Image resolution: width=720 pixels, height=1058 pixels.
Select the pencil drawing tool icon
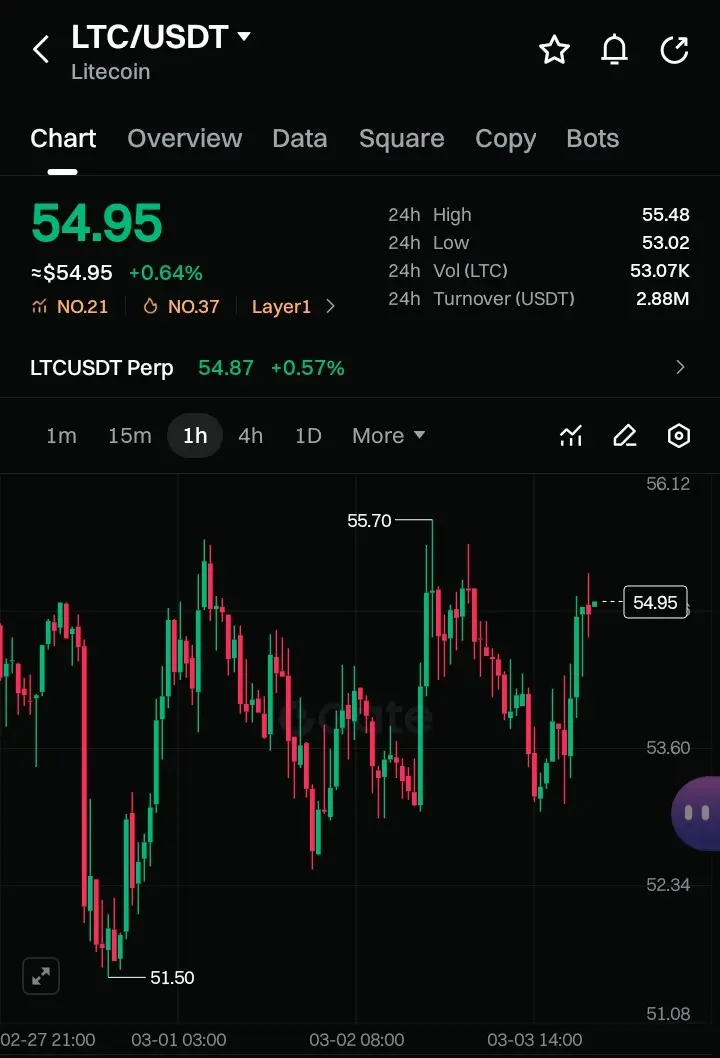click(x=625, y=436)
